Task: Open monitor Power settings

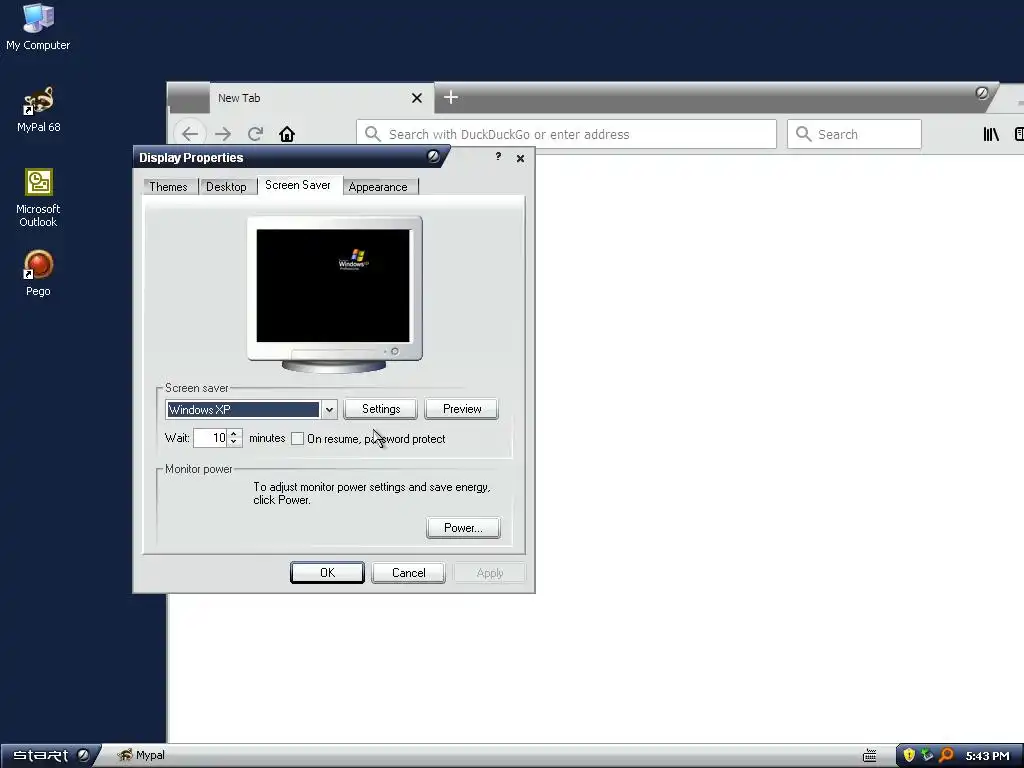Action: click(463, 528)
